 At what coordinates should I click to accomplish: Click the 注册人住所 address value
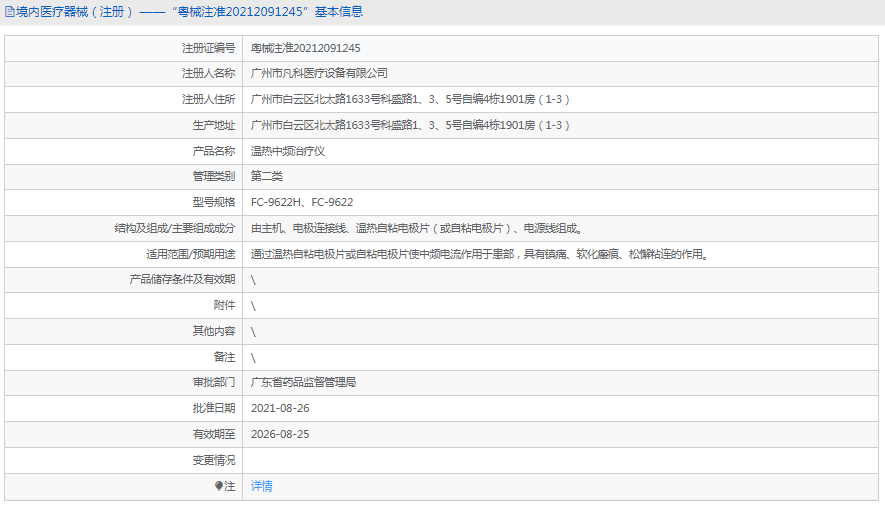coord(410,99)
